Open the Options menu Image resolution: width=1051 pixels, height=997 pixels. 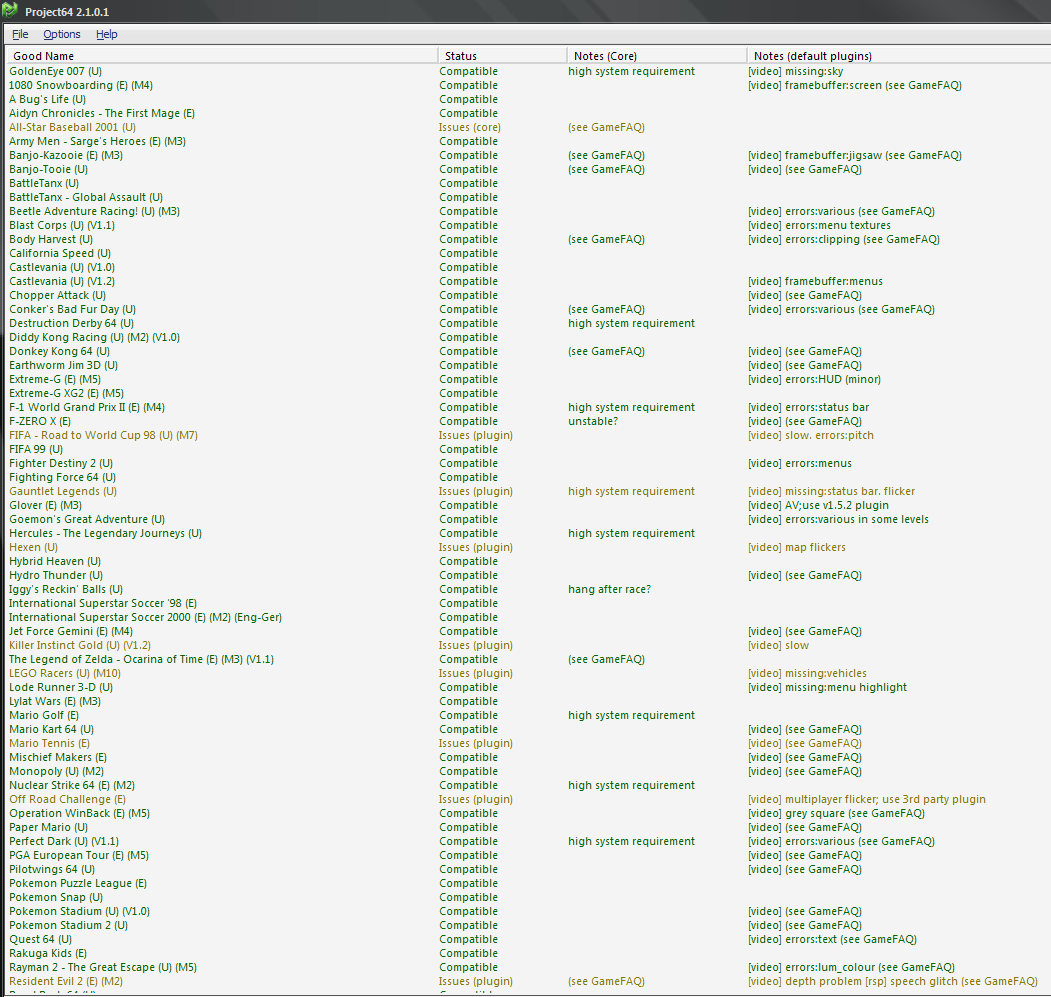click(62, 34)
